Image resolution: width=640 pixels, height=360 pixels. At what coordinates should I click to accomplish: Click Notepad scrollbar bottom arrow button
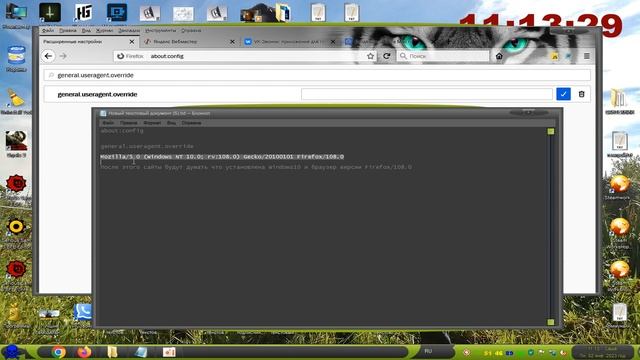click(551, 322)
